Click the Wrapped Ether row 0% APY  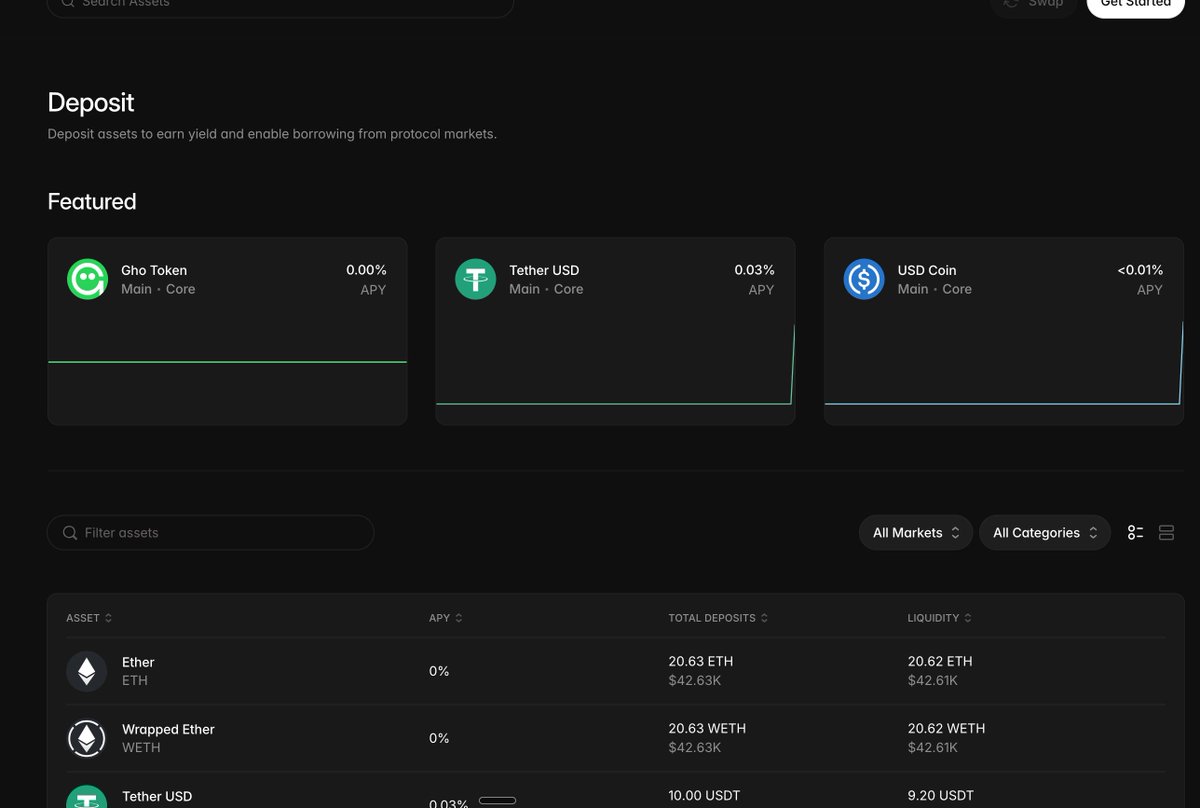(439, 738)
